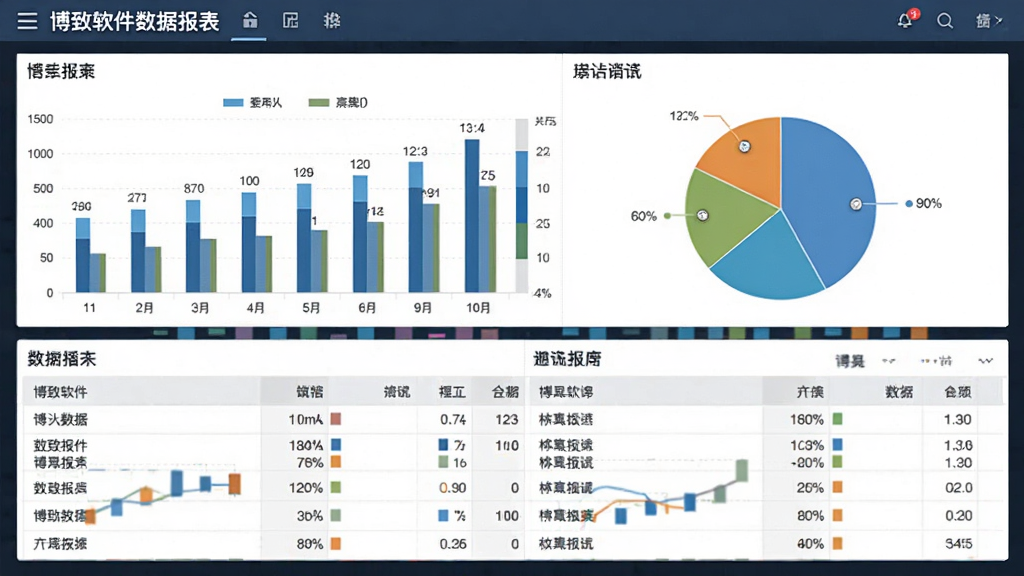Viewport: 1024px width, 576px height.
Task: Click the "0.26" value in the left table
Action: 453,544
